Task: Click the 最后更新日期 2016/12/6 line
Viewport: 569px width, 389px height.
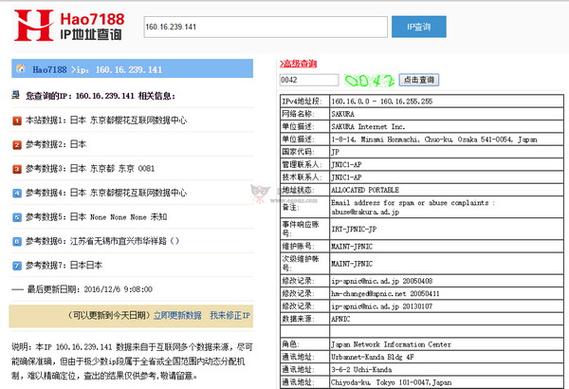Action: coord(90,289)
